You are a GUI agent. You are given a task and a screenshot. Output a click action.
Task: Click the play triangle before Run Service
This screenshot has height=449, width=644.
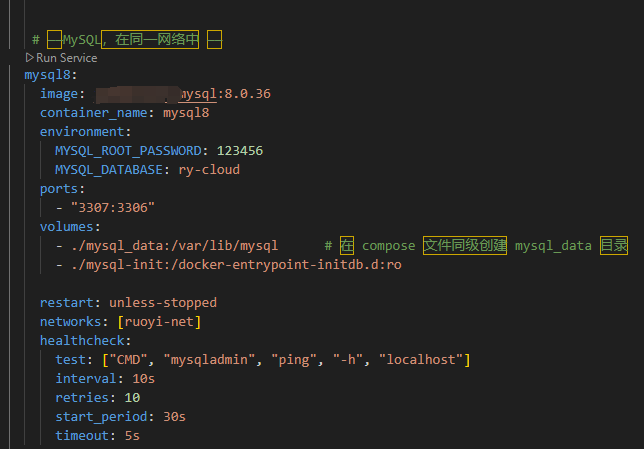[x=29, y=58]
